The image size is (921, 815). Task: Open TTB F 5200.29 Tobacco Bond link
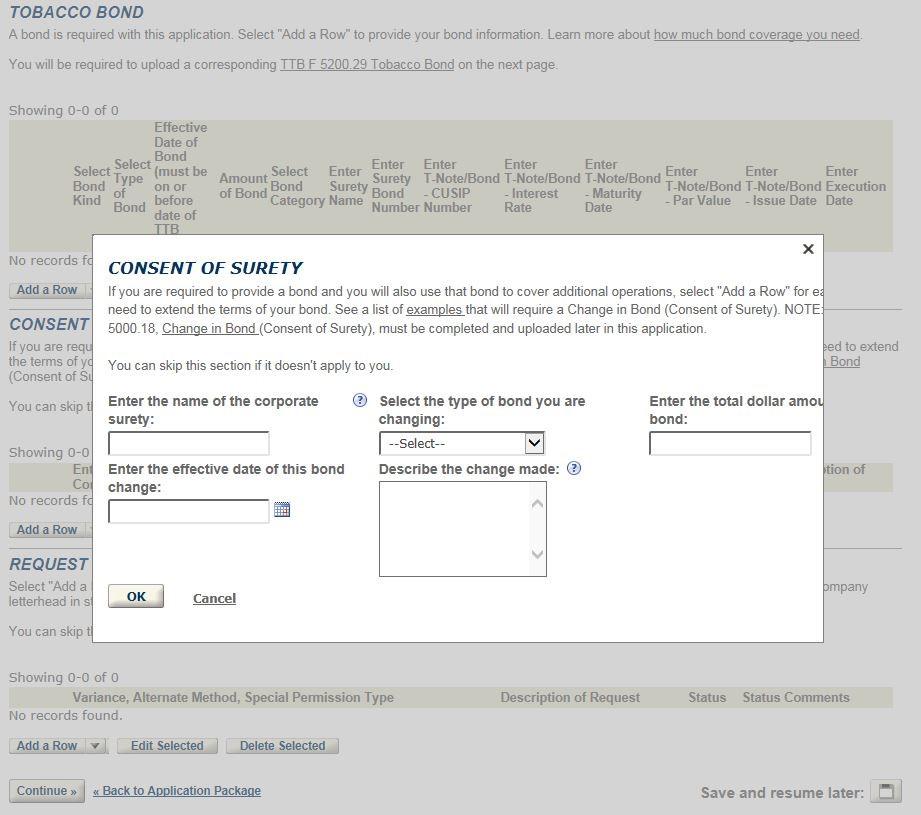click(x=367, y=65)
